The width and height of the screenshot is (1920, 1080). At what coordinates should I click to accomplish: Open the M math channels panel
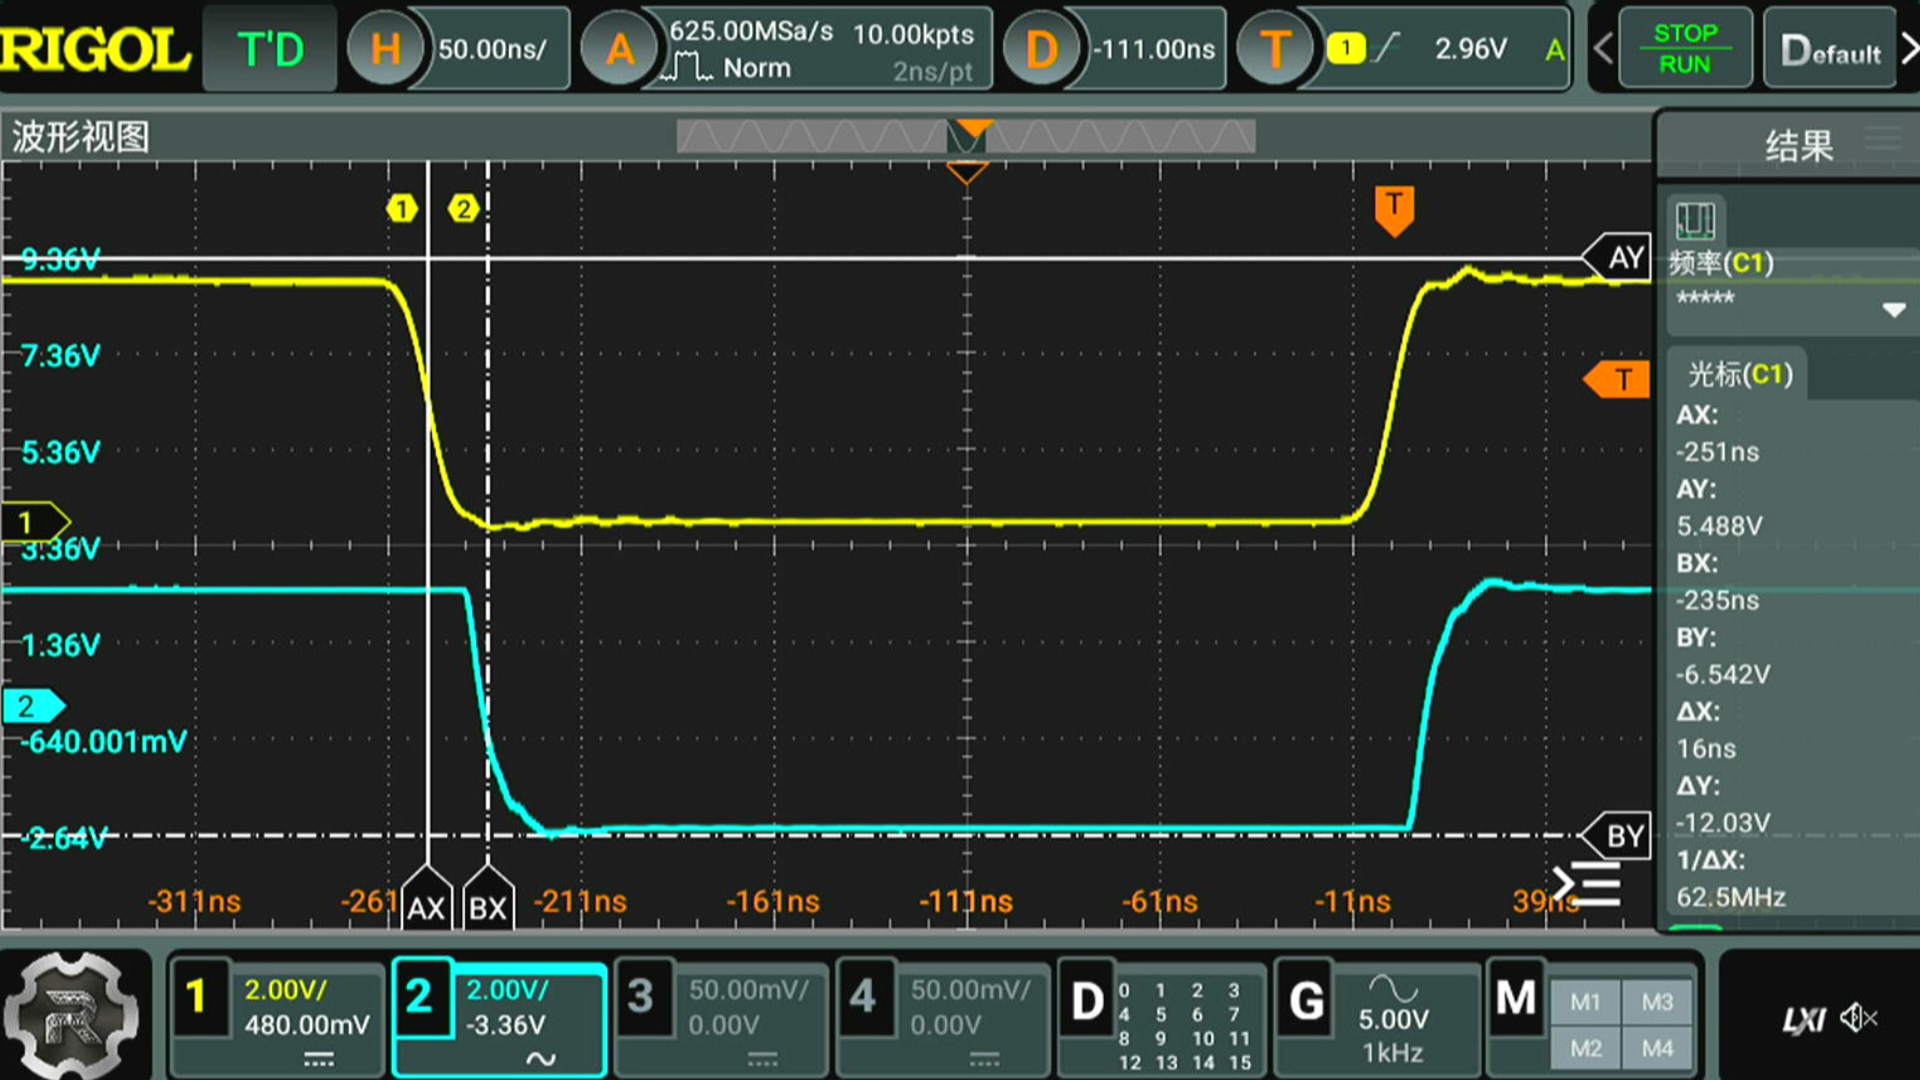[1515, 999]
